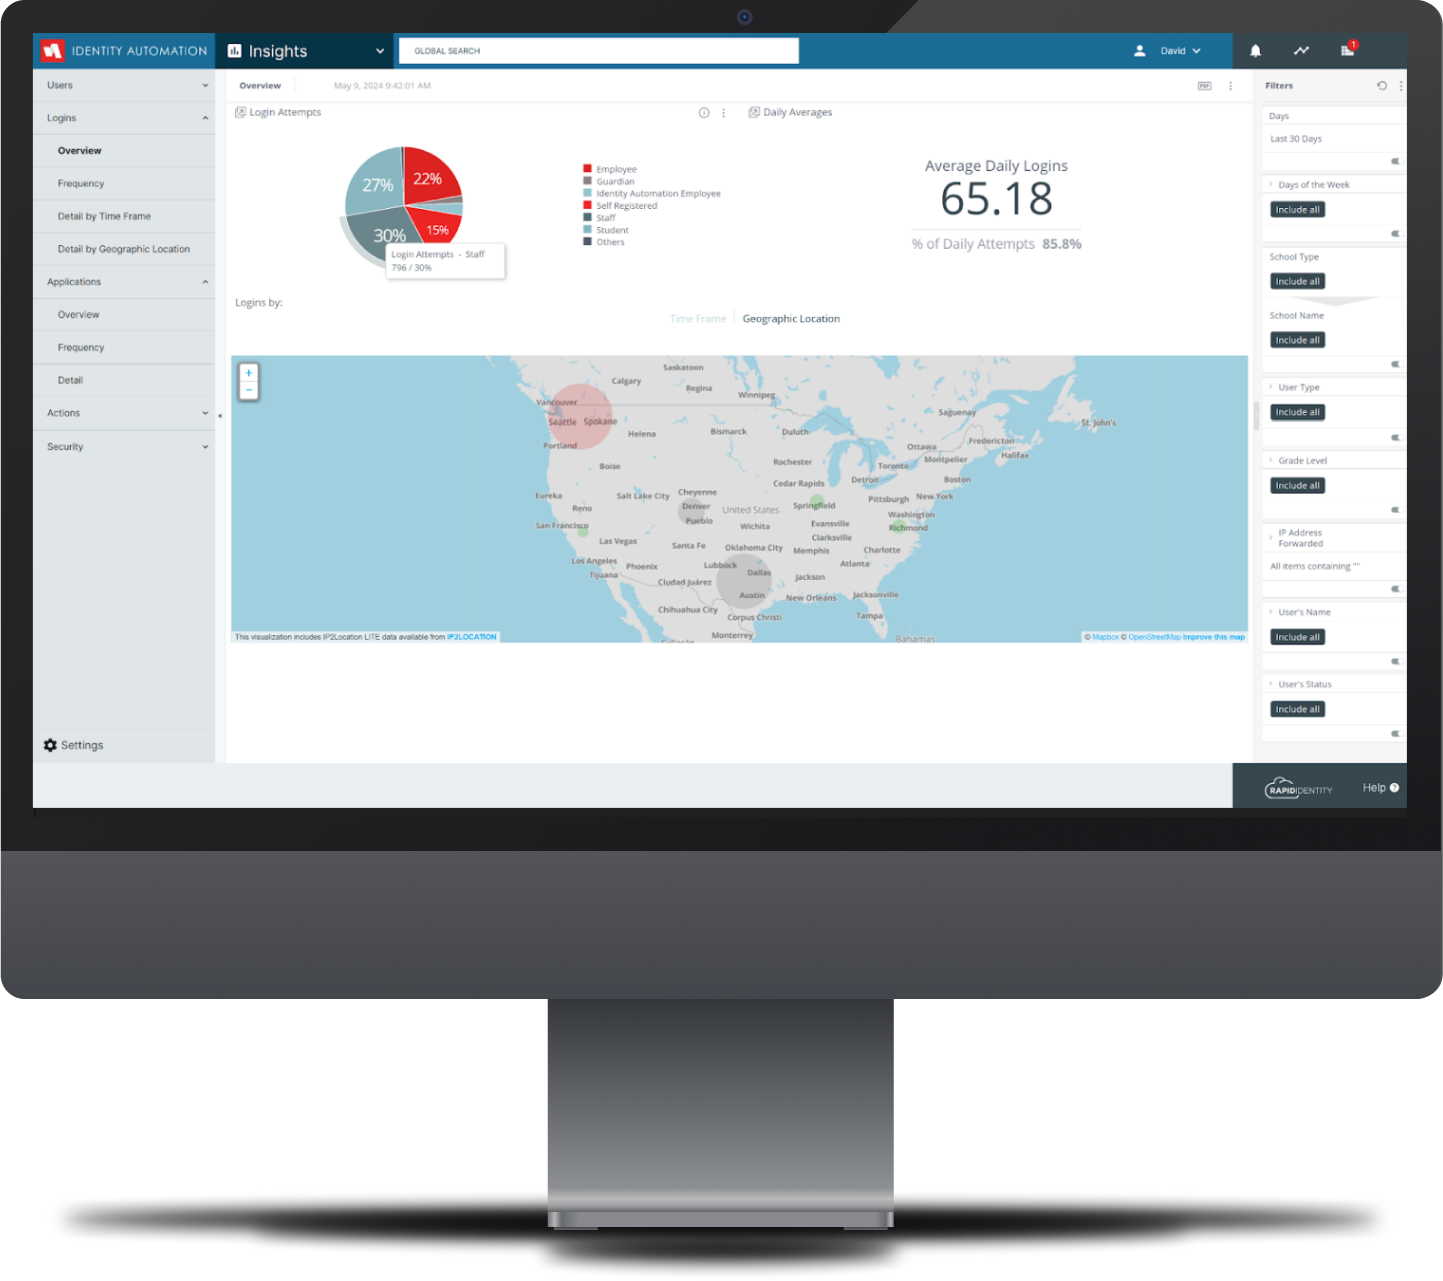1443x1281 pixels.
Task: Click the Last 30 Days filter value
Action: (x=1296, y=139)
